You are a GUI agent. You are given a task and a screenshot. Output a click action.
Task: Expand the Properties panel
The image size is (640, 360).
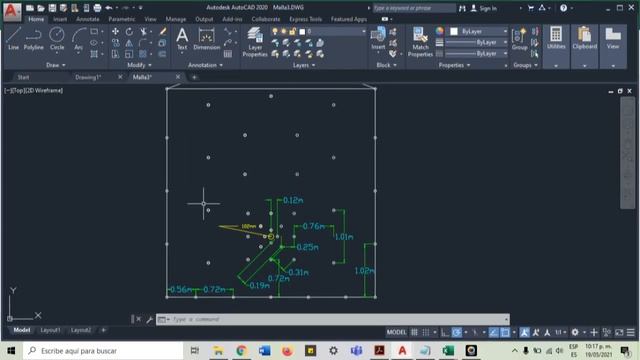pyautogui.click(x=454, y=65)
